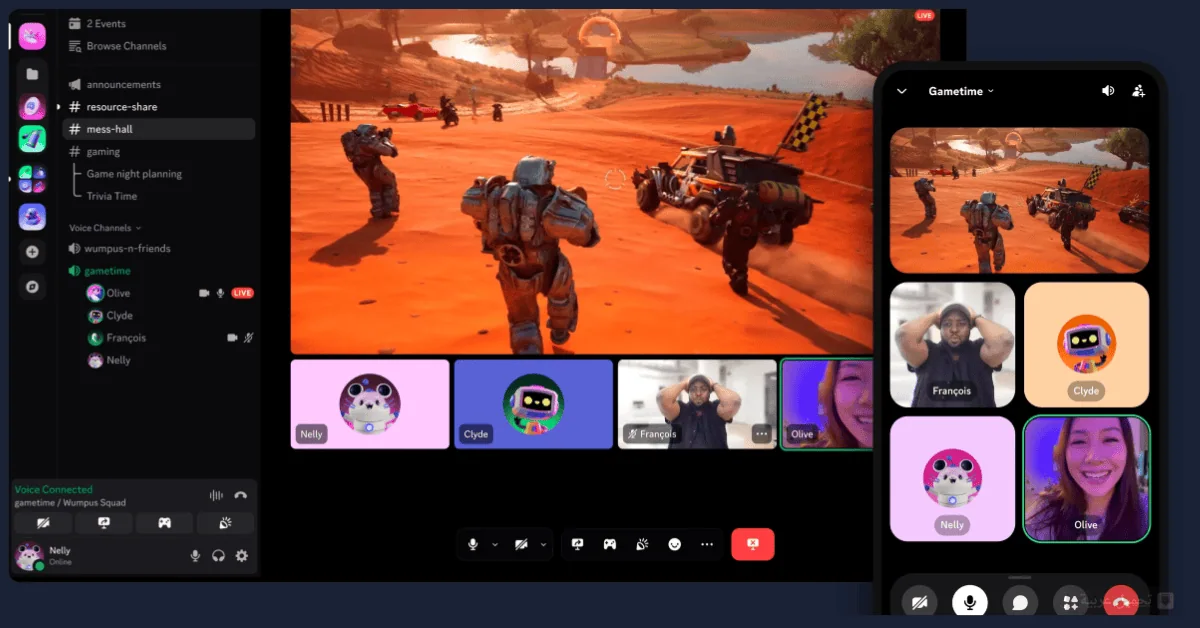Tap Olive's video tile on phone
This screenshot has width=1200, height=628.
click(x=1086, y=479)
